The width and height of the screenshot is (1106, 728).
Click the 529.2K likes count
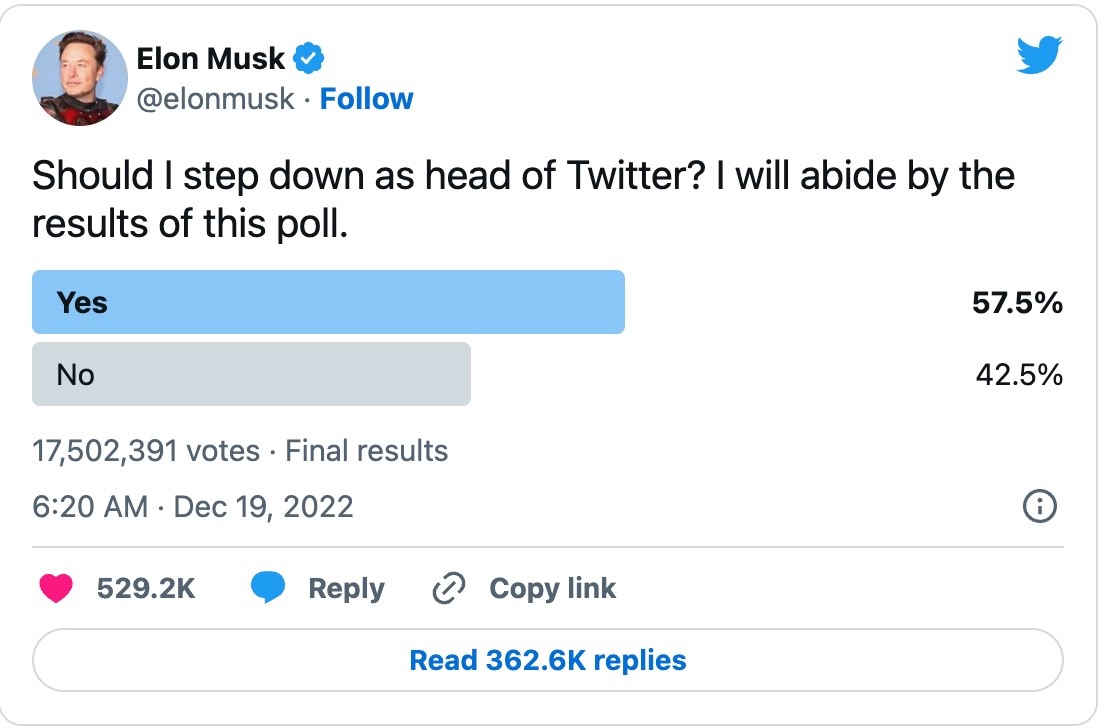(146, 588)
